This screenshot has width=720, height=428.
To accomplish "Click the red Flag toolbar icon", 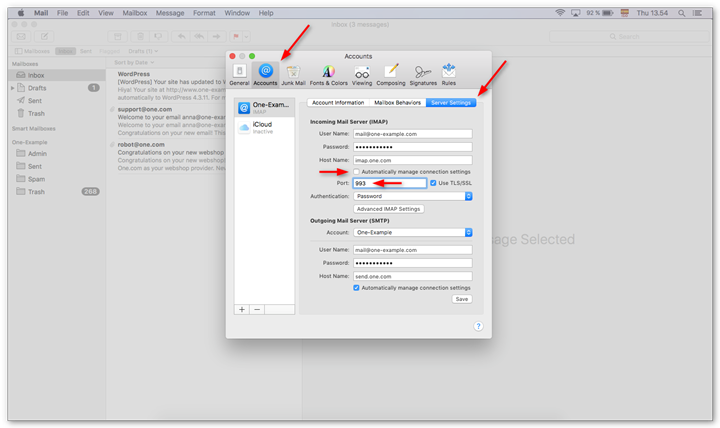I will [236, 36].
